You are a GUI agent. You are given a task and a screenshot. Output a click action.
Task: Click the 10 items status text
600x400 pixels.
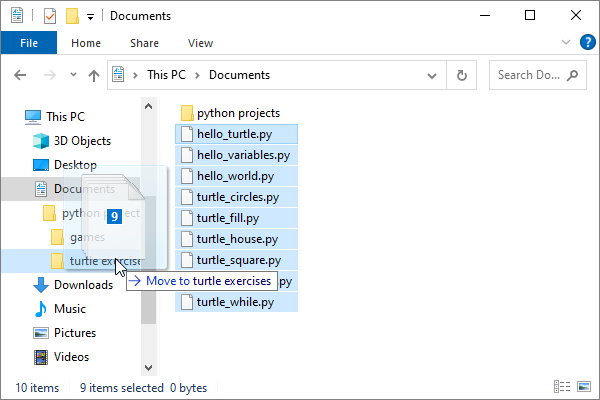tap(37, 388)
